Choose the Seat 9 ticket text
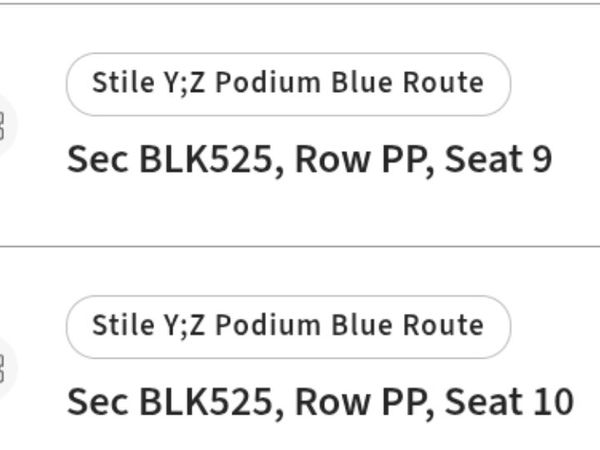 (309, 160)
